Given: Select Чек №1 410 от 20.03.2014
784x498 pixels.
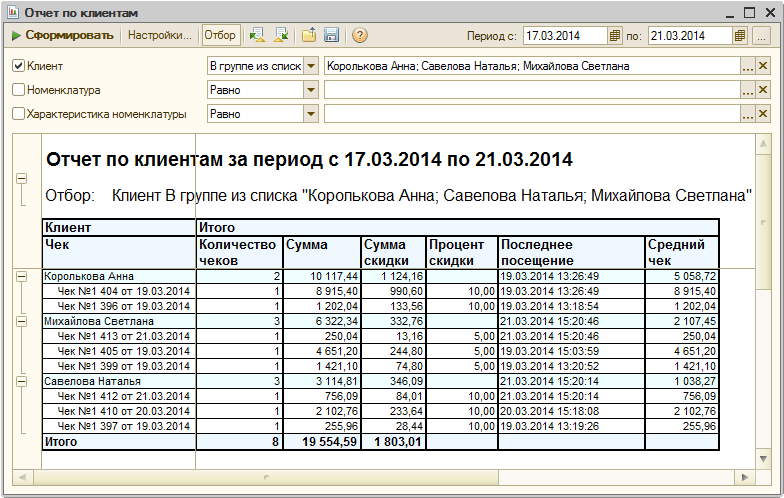Looking at the screenshot, I should pyautogui.click(x=124, y=411).
